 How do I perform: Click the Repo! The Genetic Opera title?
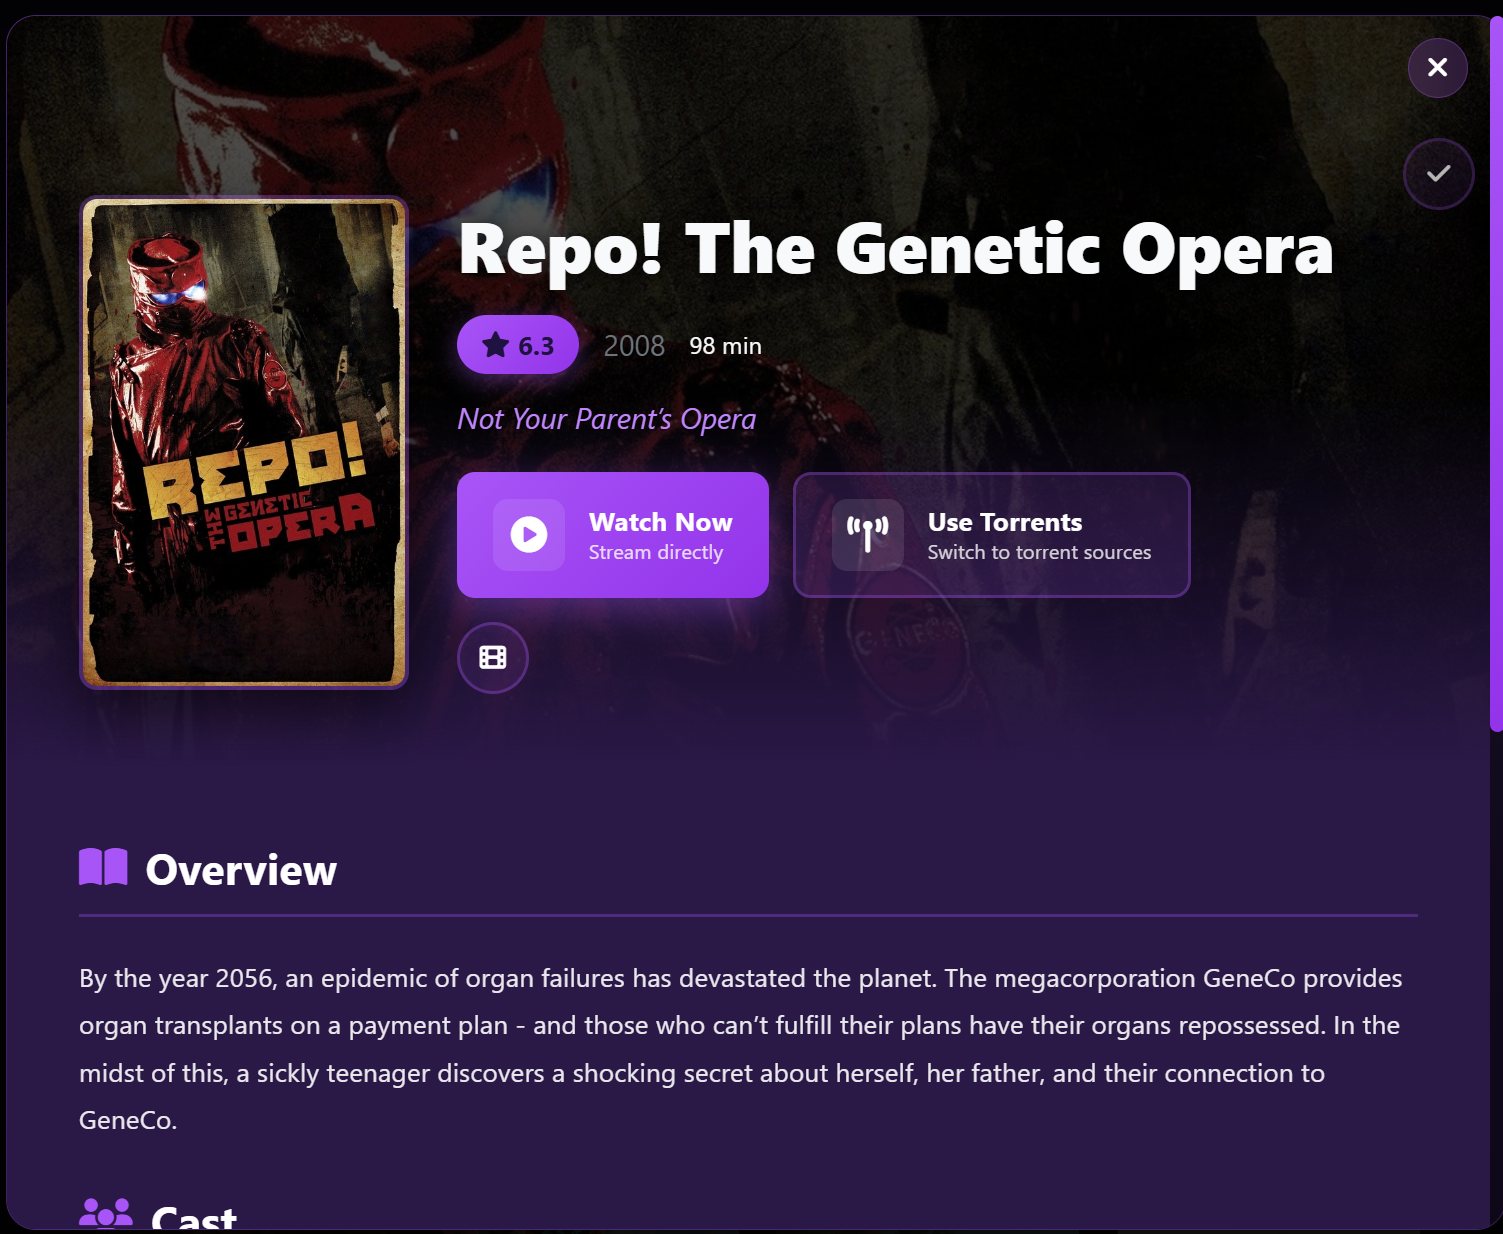[896, 249]
